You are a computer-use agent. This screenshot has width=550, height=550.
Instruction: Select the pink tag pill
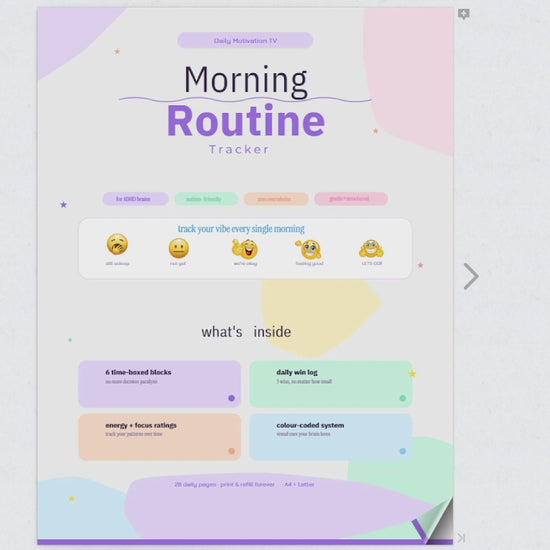351,199
